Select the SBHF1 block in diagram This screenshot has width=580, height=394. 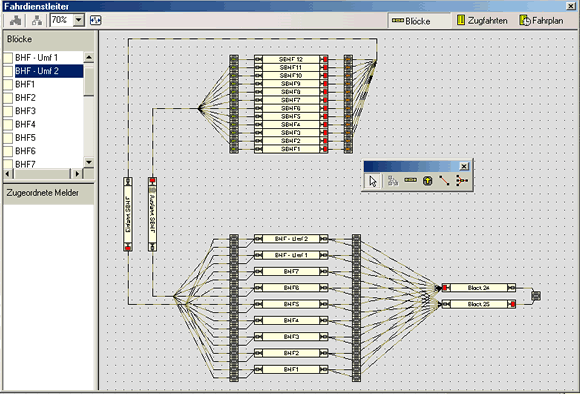click(x=291, y=149)
